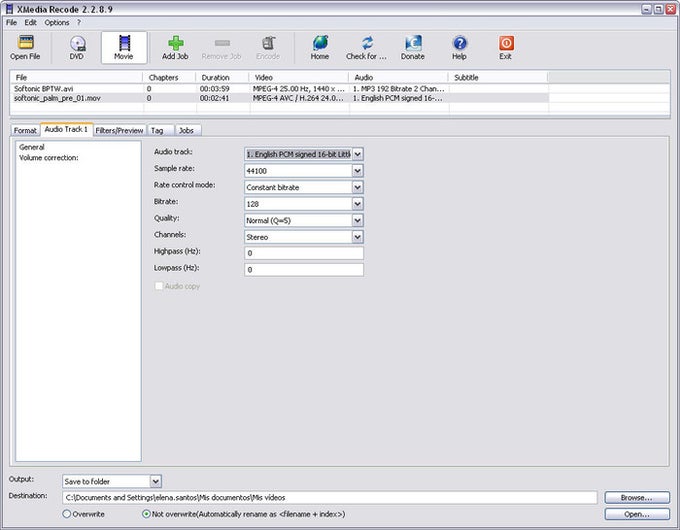
Task: Click the English PCM signed audio cell
Action: click(x=398, y=98)
